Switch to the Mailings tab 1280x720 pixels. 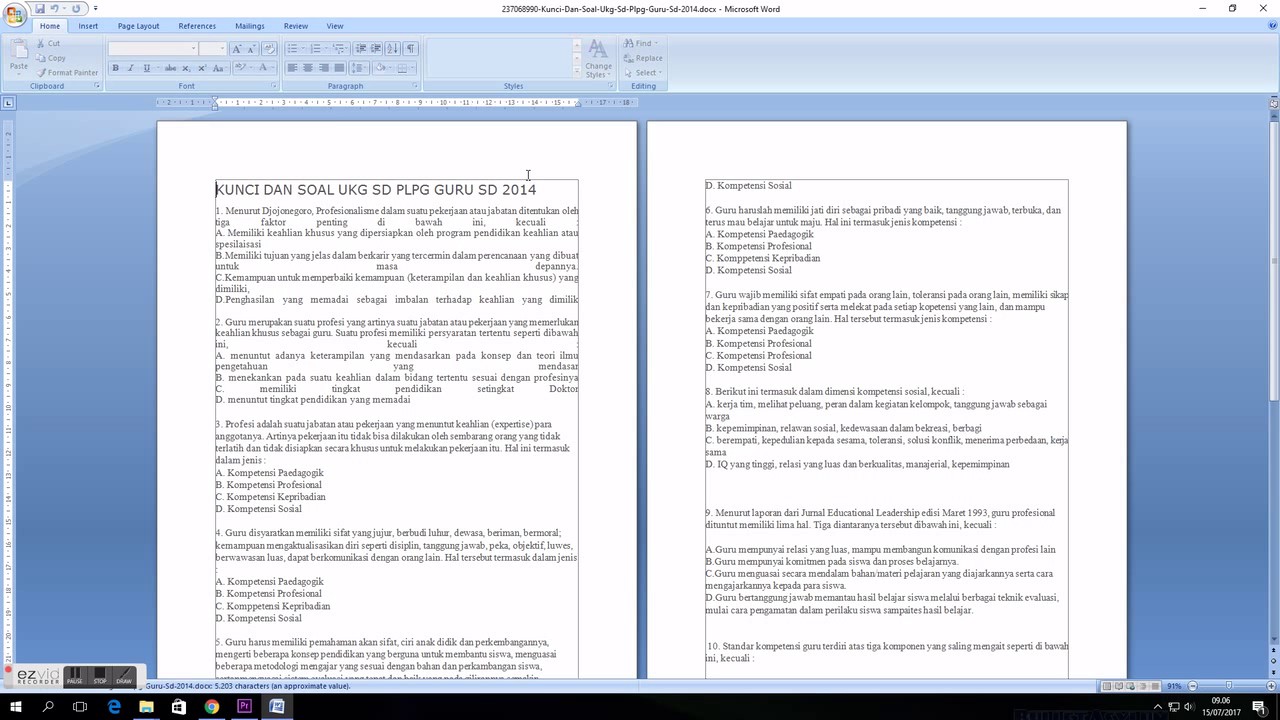(250, 26)
